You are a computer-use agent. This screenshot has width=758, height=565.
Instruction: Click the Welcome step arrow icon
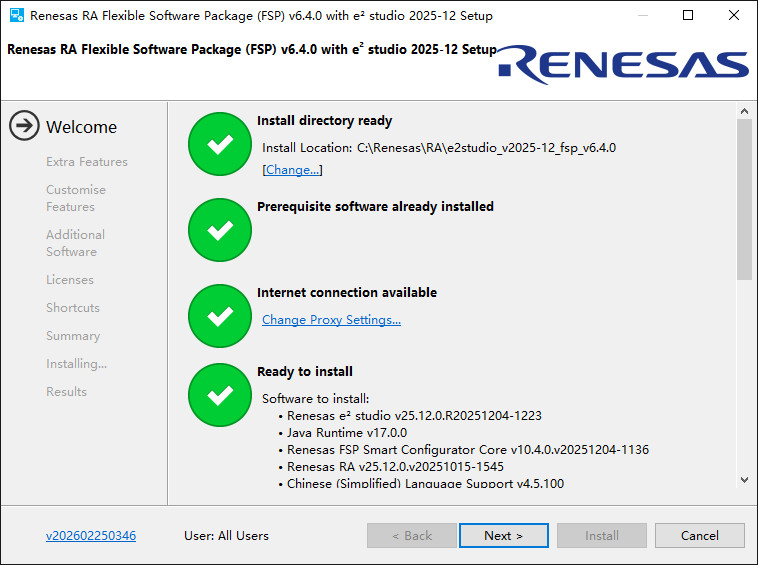(x=24, y=126)
